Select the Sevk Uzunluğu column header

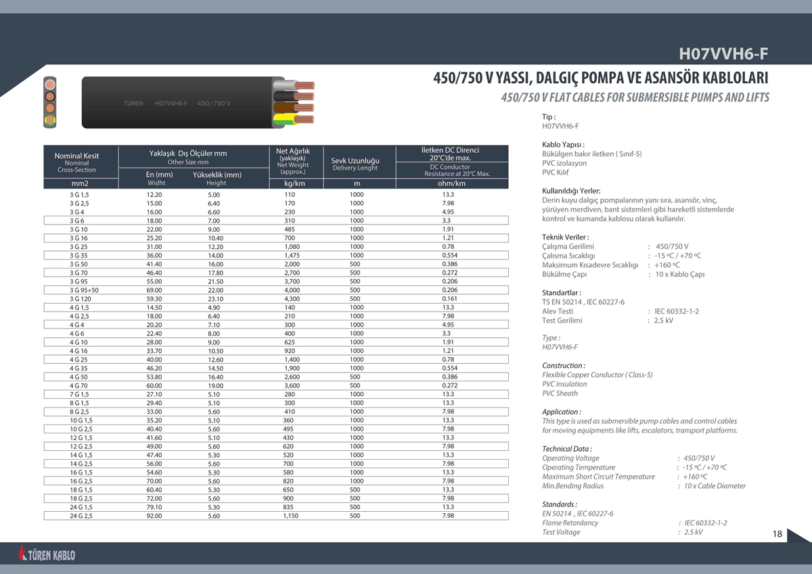pyautogui.click(x=356, y=163)
